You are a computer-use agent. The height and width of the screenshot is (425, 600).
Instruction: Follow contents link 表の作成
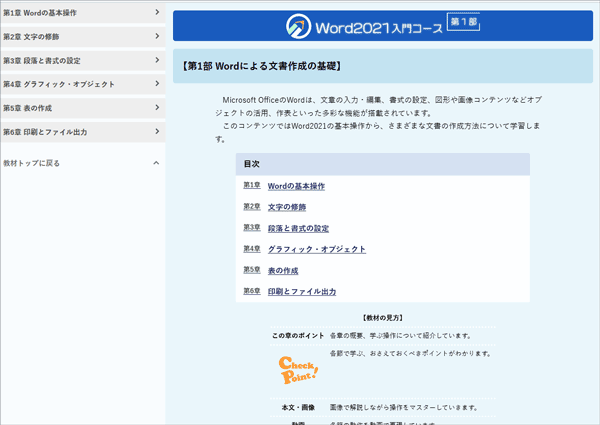[x=283, y=270]
